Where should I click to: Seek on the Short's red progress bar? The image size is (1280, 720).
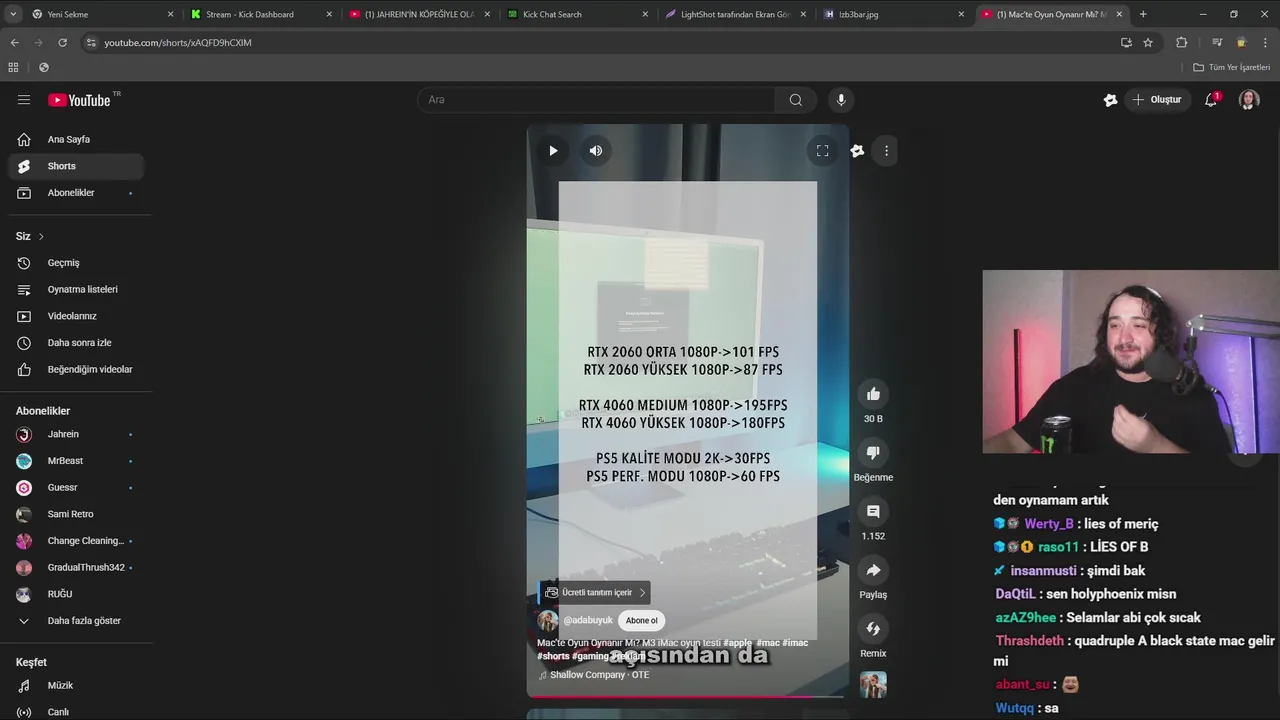(687, 696)
